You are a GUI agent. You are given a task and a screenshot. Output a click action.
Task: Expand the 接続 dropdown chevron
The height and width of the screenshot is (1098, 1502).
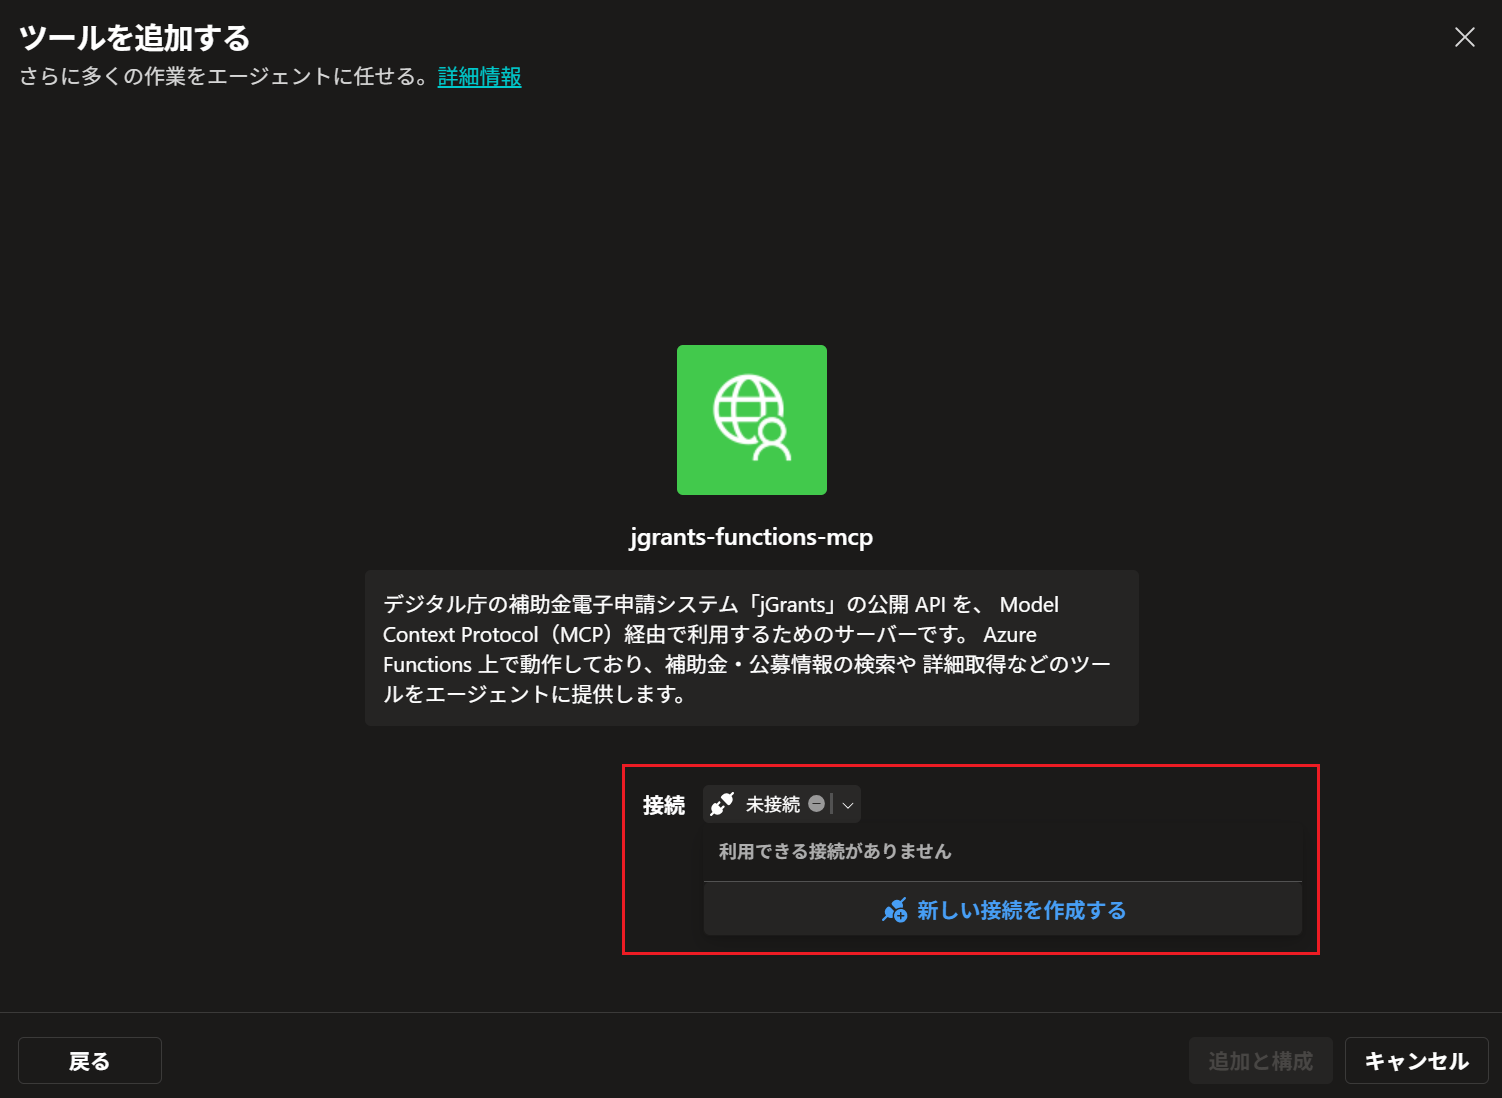(846, 803)
